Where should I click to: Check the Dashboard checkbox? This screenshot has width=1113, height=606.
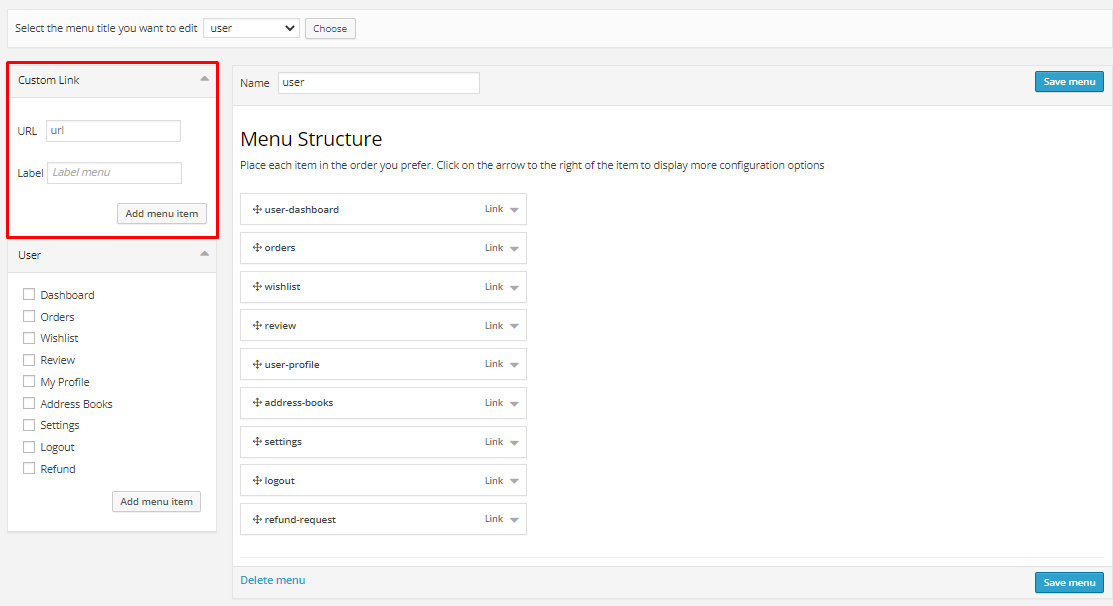click(29, 295)
